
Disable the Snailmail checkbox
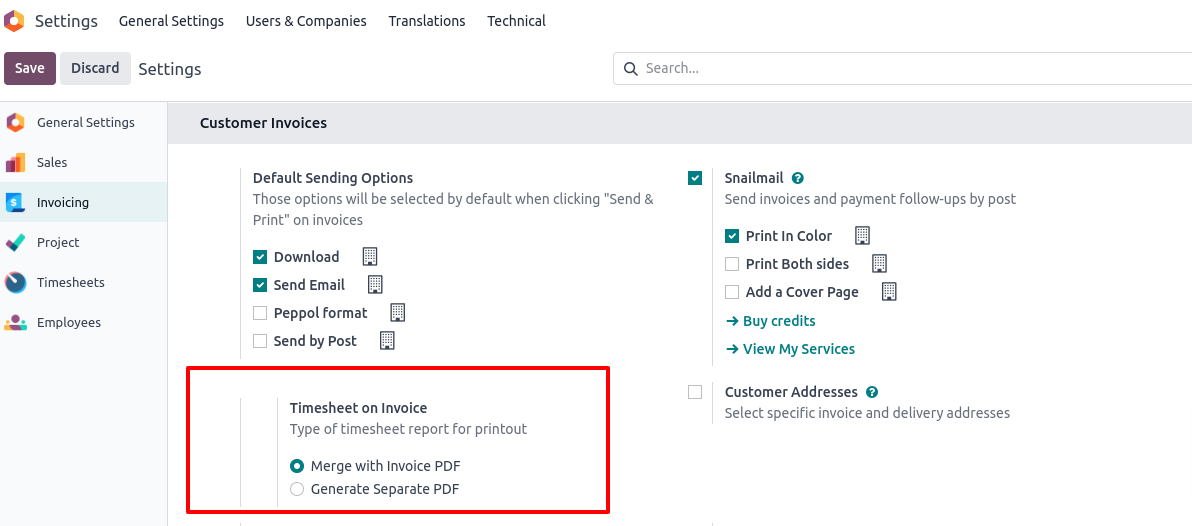click(695, 178)
